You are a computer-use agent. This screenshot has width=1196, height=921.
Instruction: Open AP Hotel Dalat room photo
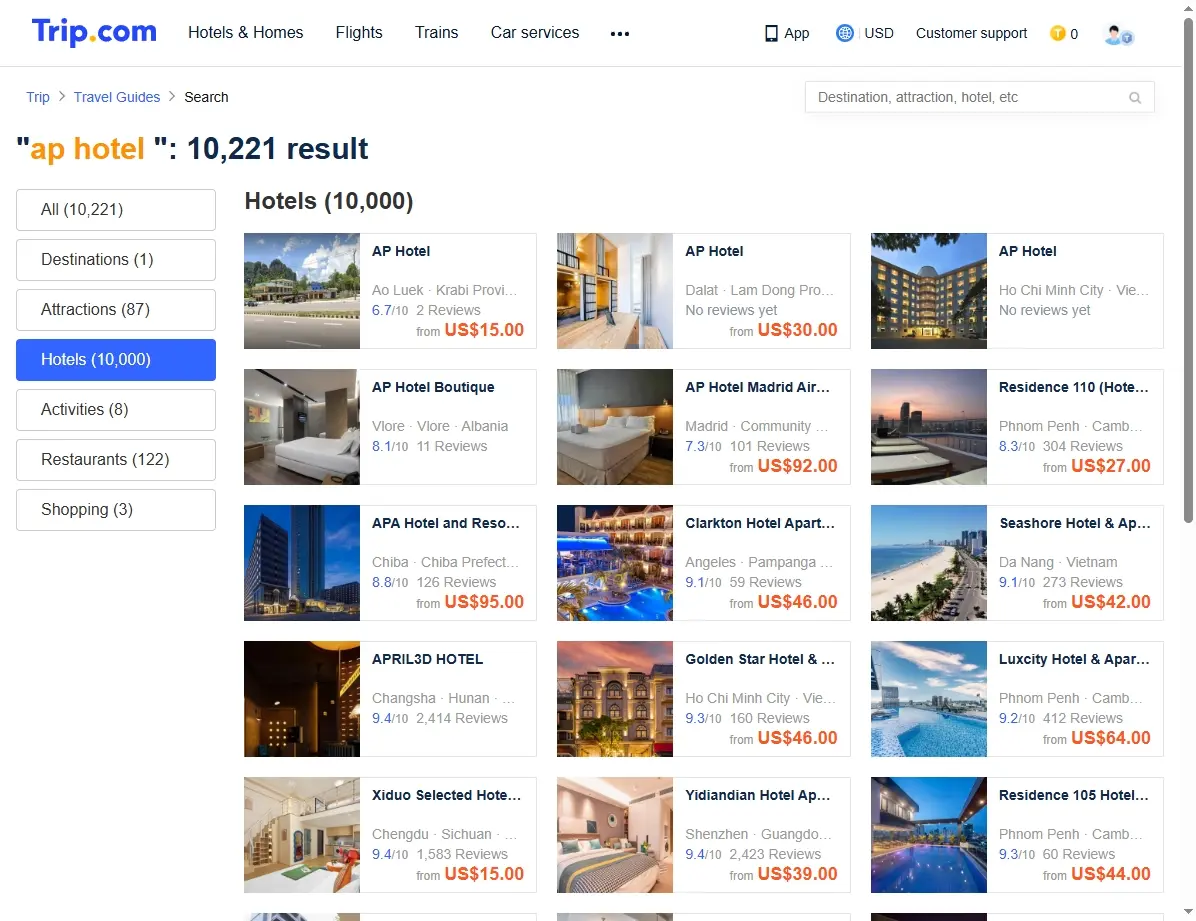(x=615, y=291)
